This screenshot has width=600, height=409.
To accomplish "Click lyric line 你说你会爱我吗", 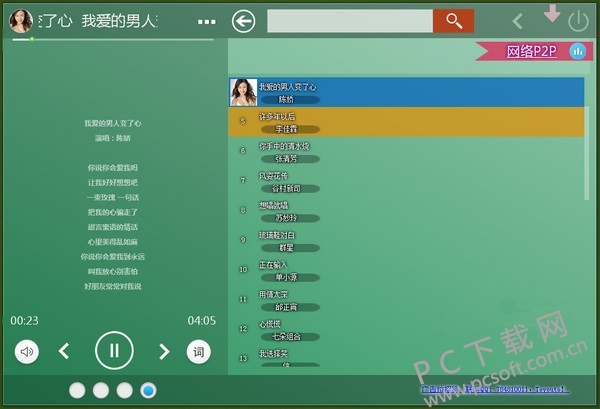I will coord(113,168).
